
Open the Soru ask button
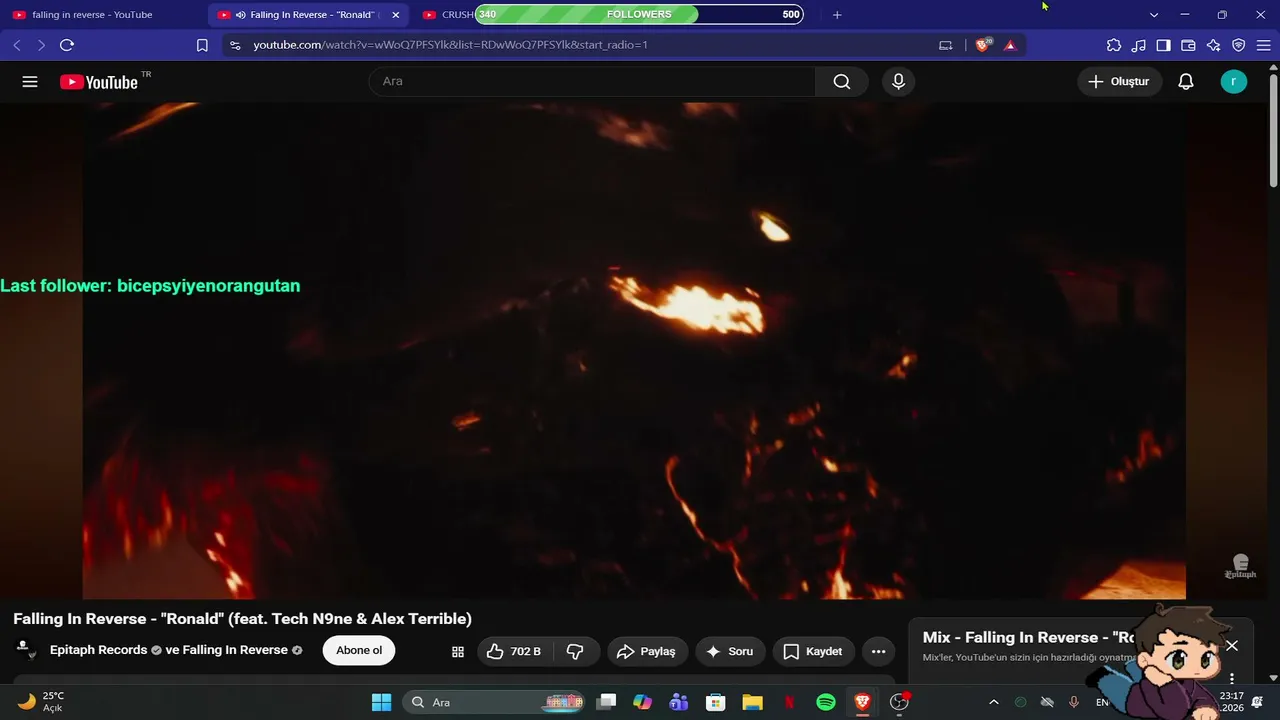pyautogui.click(x=729, y=651)
